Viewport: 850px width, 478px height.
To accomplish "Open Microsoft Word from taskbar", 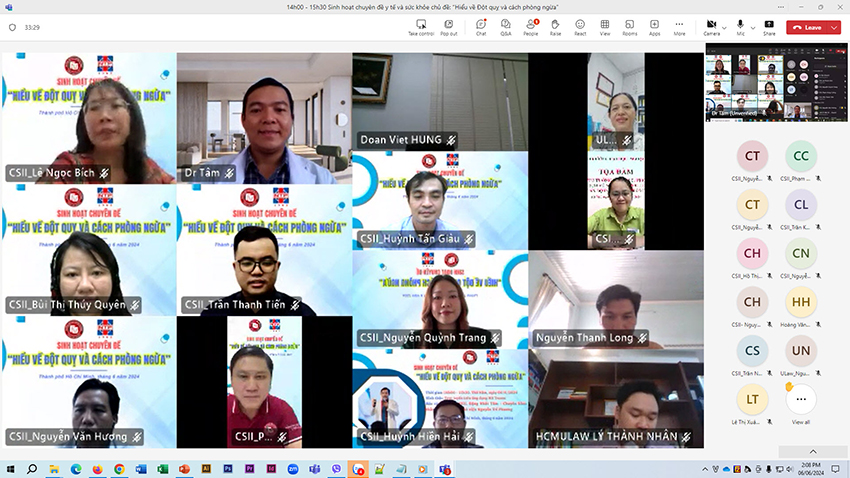I will coord(141,469).
